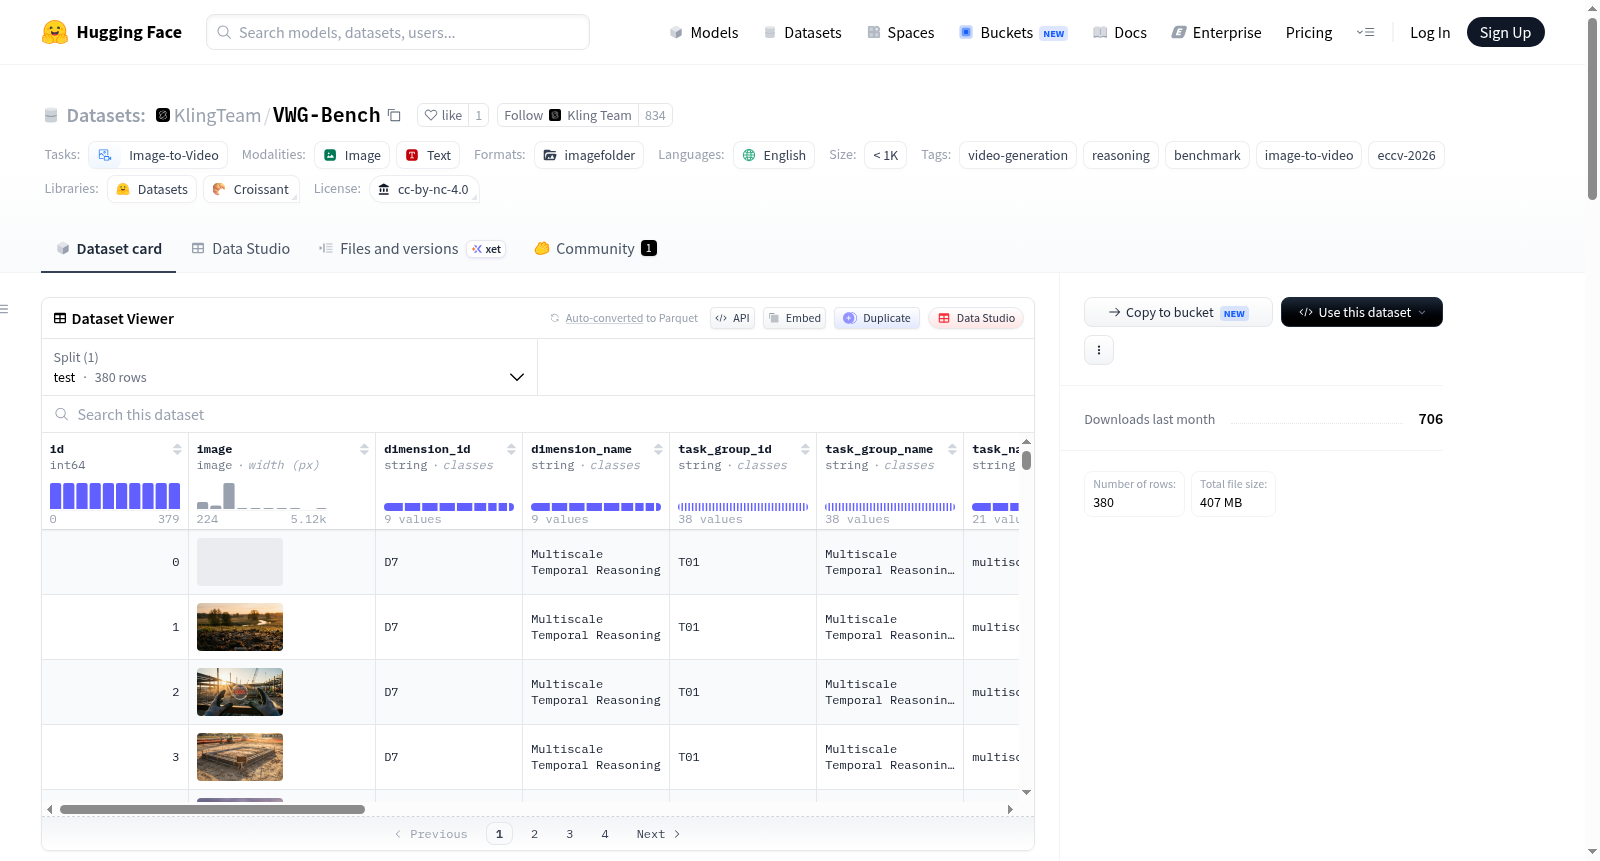Sort the dimension_id column
1600x861 pixels.
(511, 449)
